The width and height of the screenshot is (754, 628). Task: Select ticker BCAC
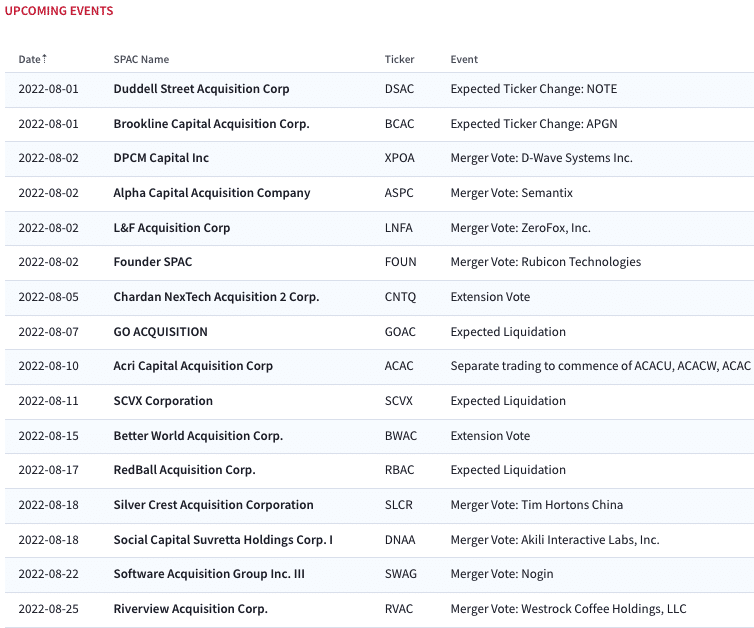[399, 124]
